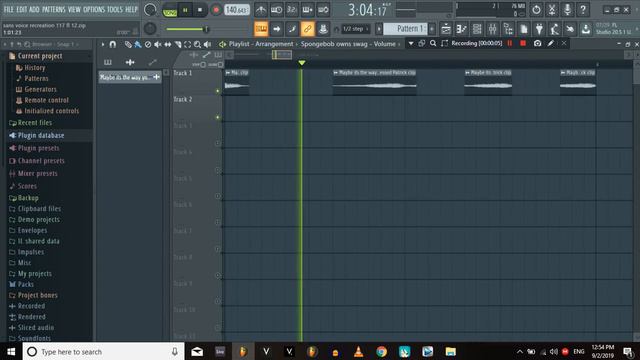Select the Slice tool in playlist
640x360 pixels.
click(x=178, y=44)
